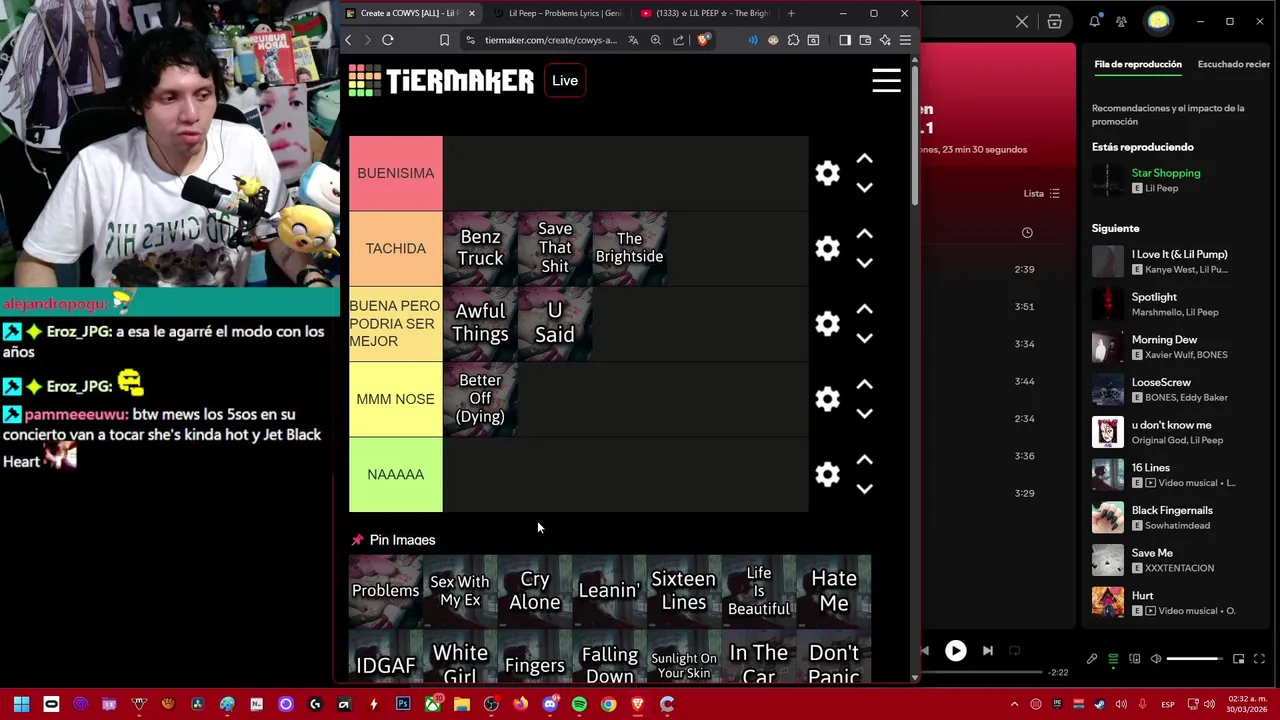Open Windows Start menu

pyautogui.click(x=21, y=704)
